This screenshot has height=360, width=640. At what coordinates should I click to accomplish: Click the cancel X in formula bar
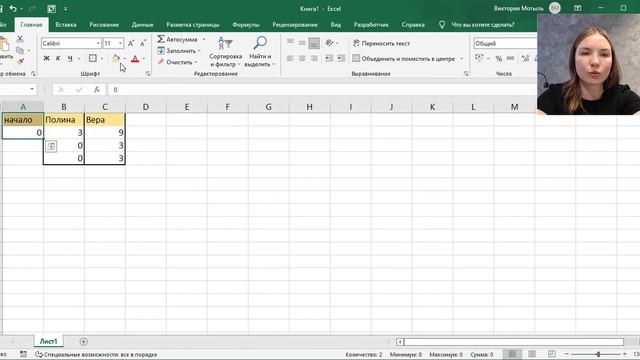tap(61, 89)
